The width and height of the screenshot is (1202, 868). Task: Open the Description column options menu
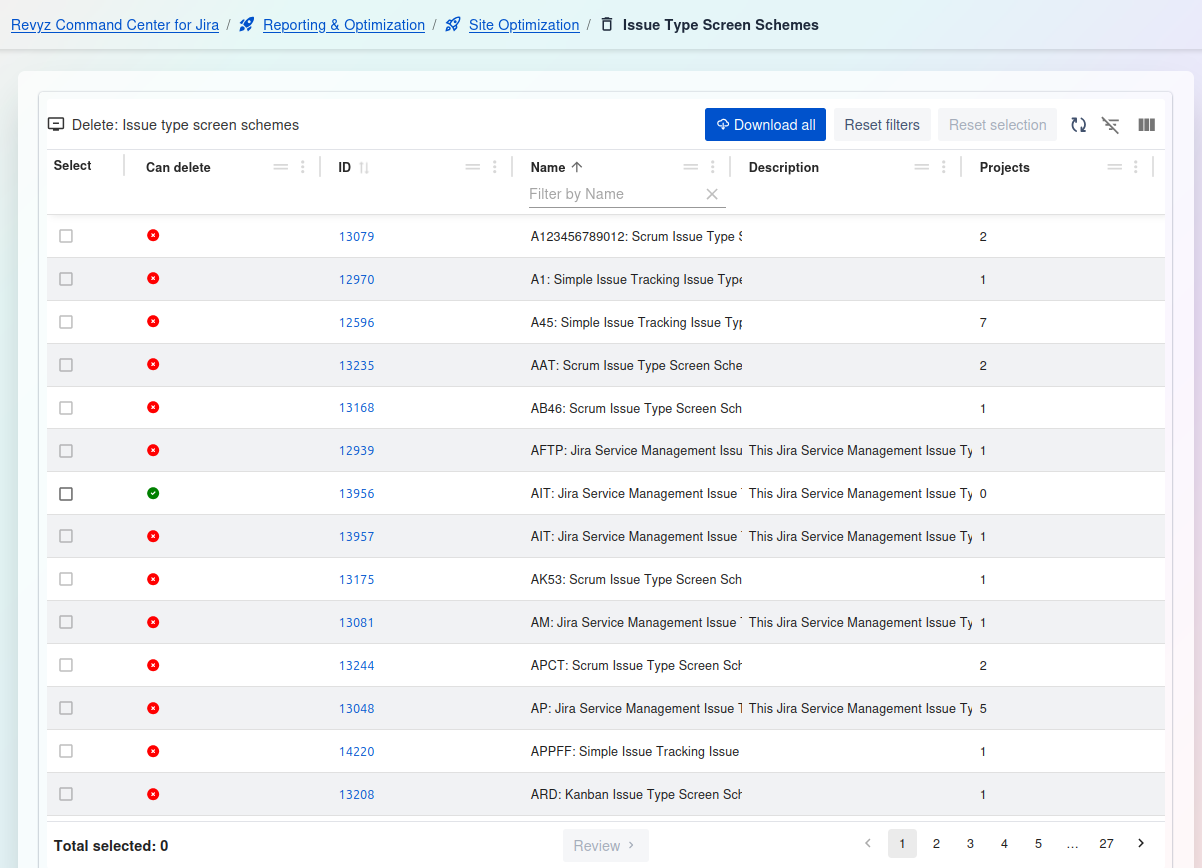pos(944,167)
